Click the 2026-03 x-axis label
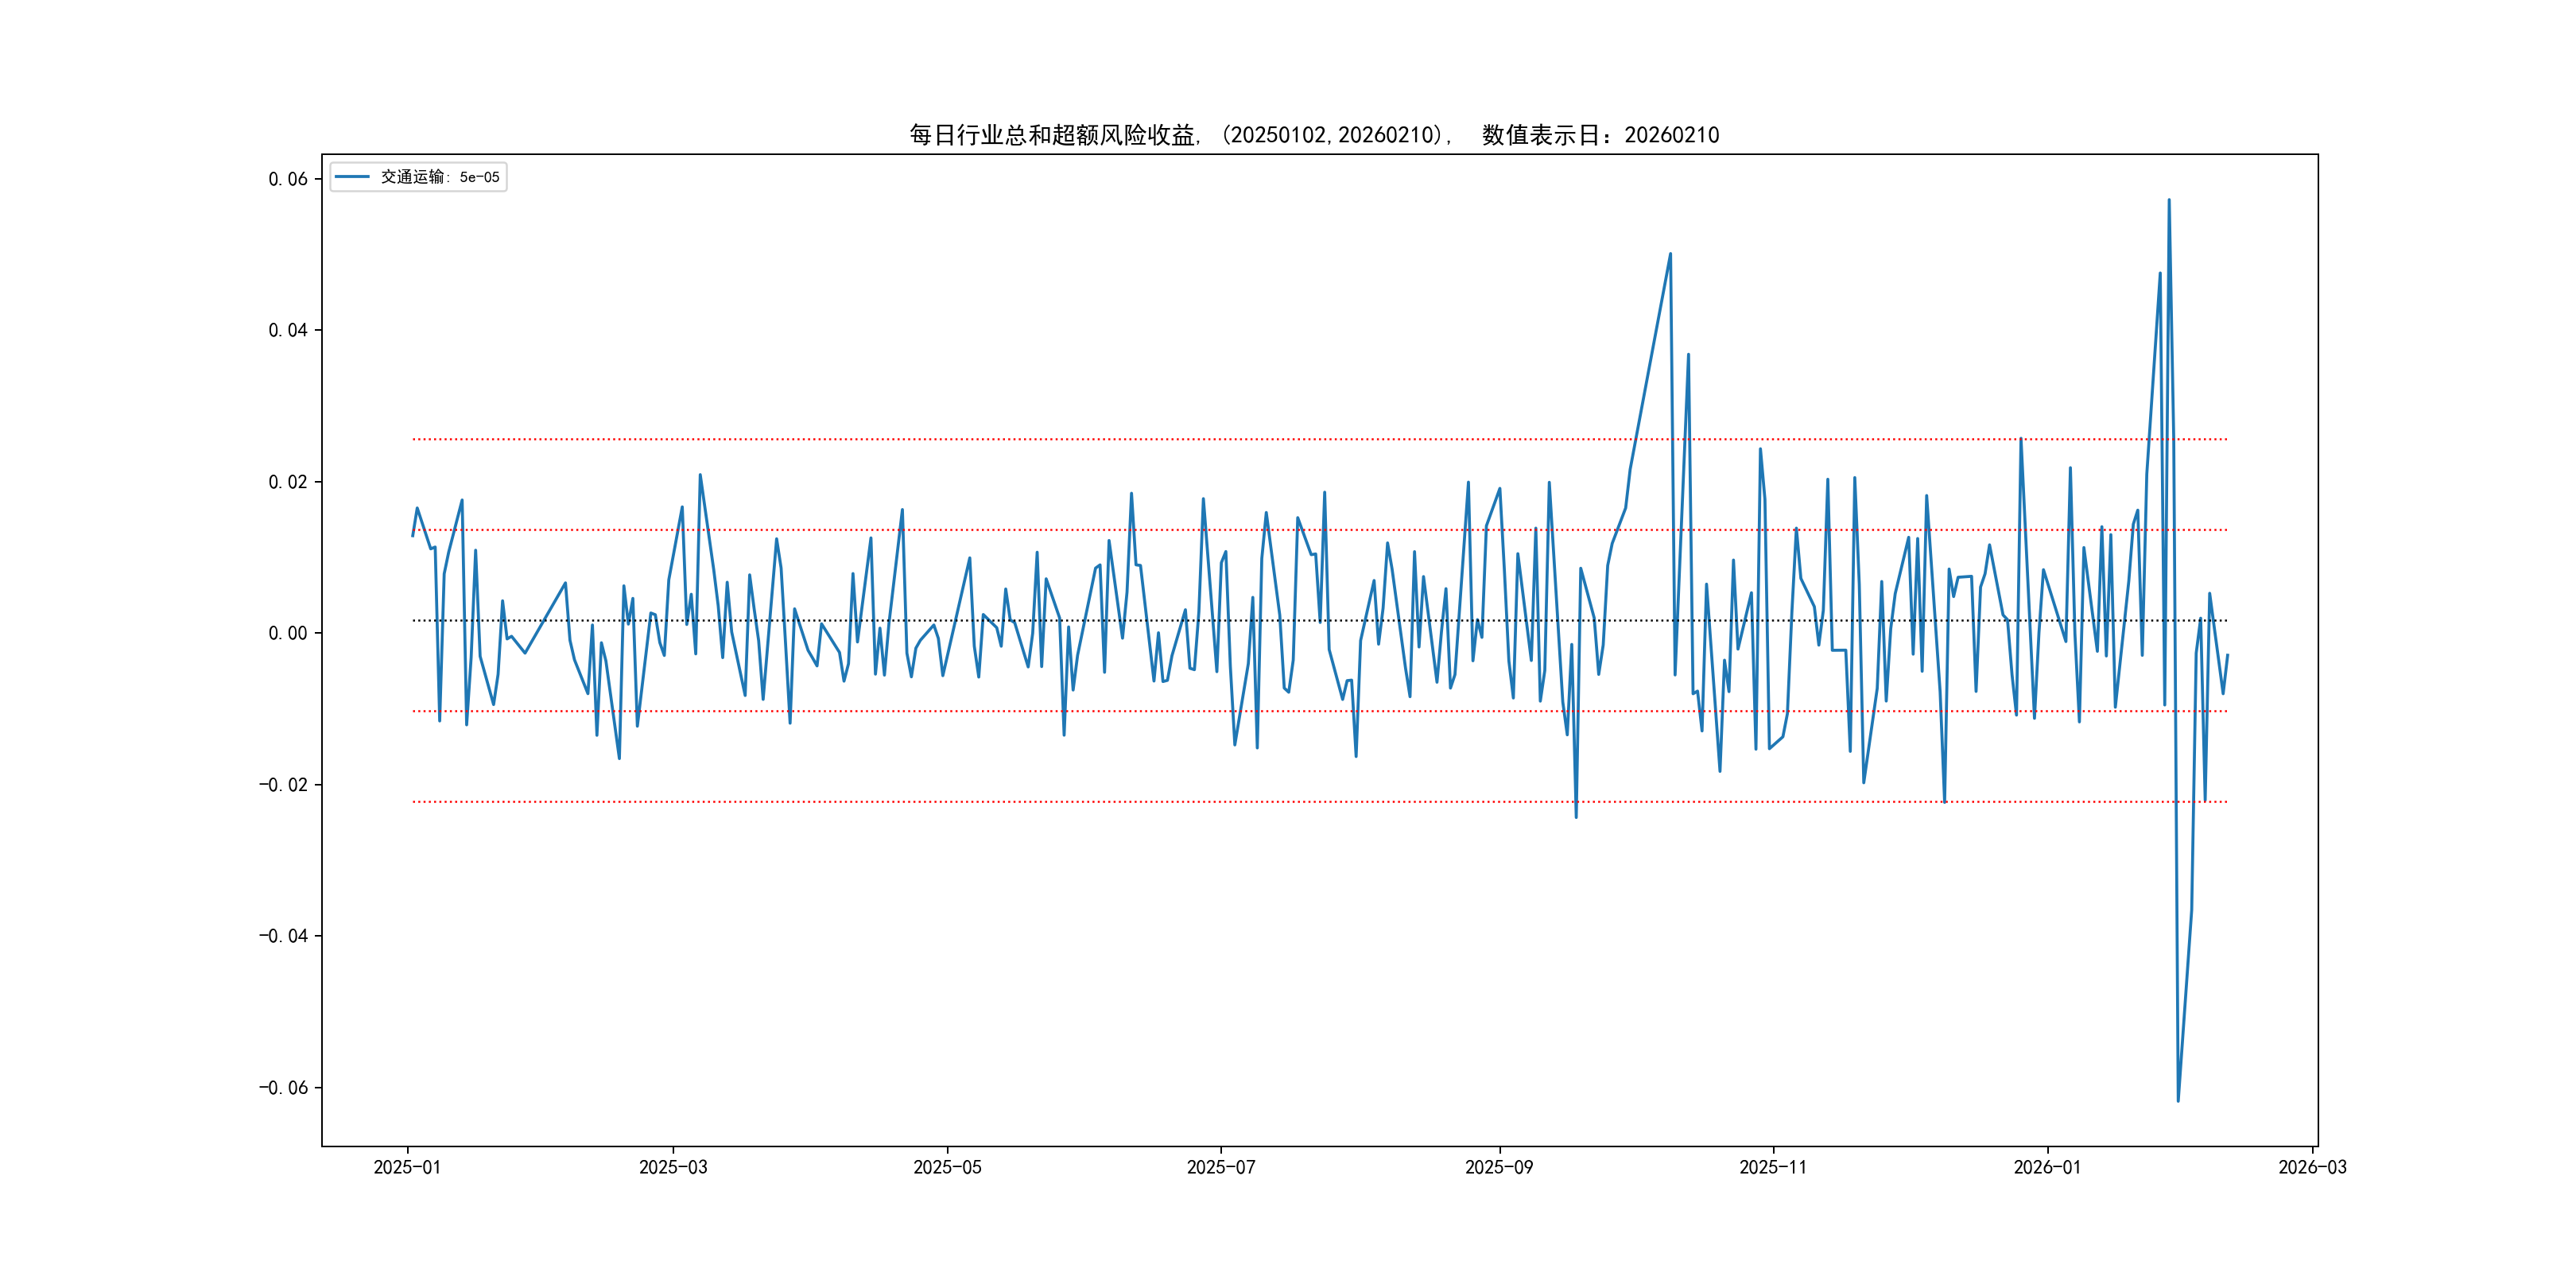The width and height of the screenshot is (2576, 1288). [x=2312, y=1167]
